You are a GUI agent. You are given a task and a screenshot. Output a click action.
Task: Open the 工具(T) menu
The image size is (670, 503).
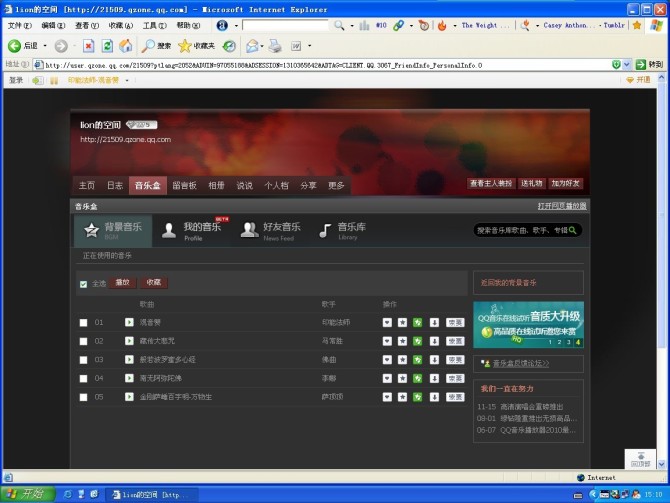154,26
